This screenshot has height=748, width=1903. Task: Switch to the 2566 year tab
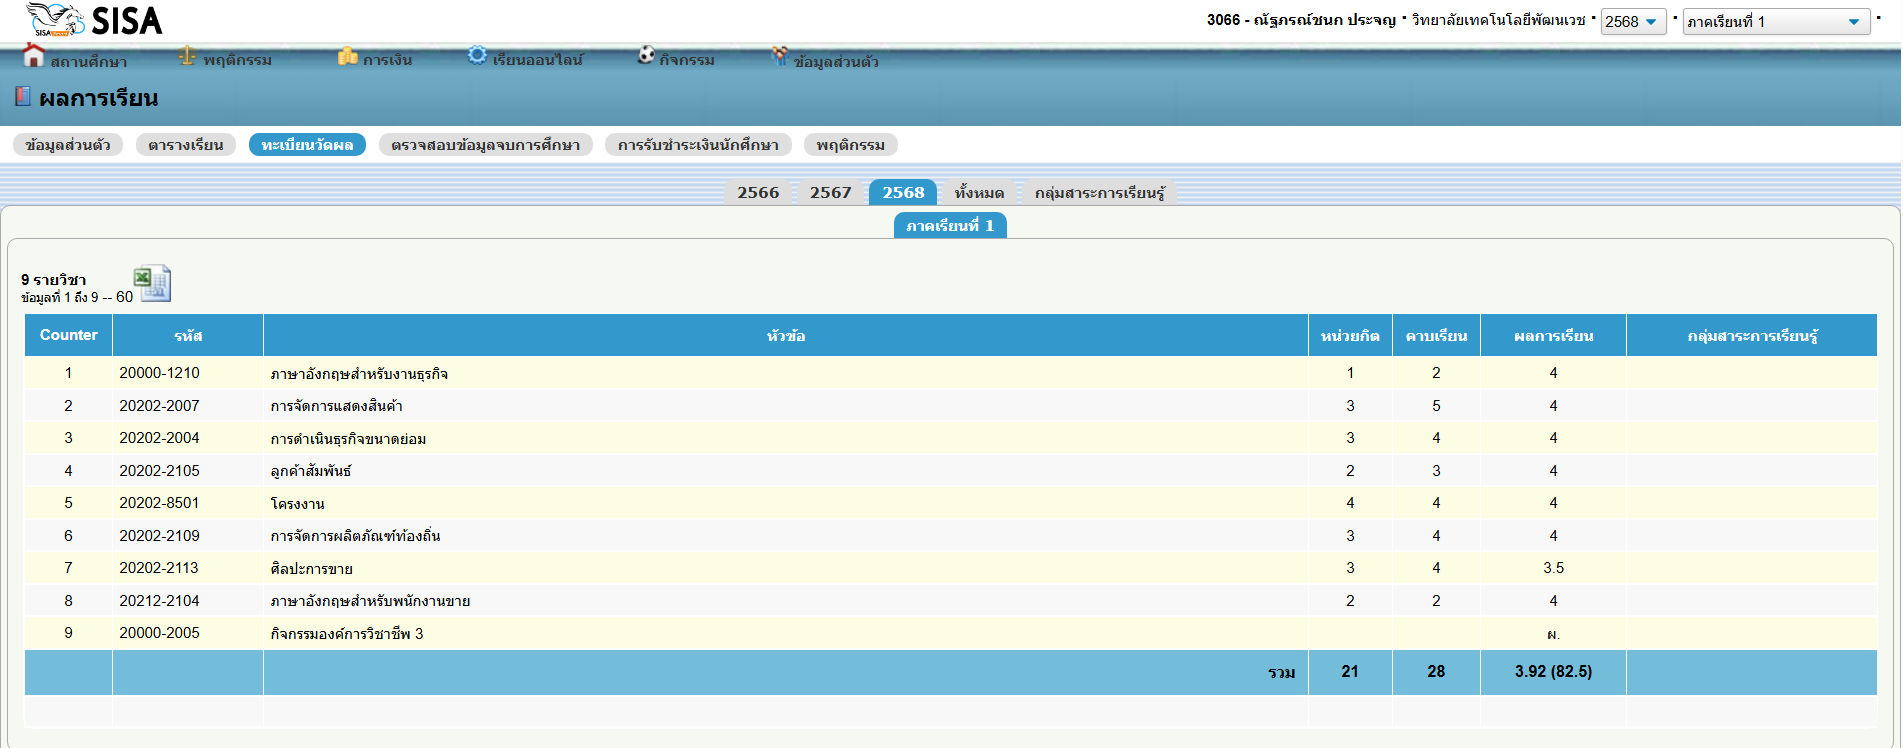(x=757, y=193)
